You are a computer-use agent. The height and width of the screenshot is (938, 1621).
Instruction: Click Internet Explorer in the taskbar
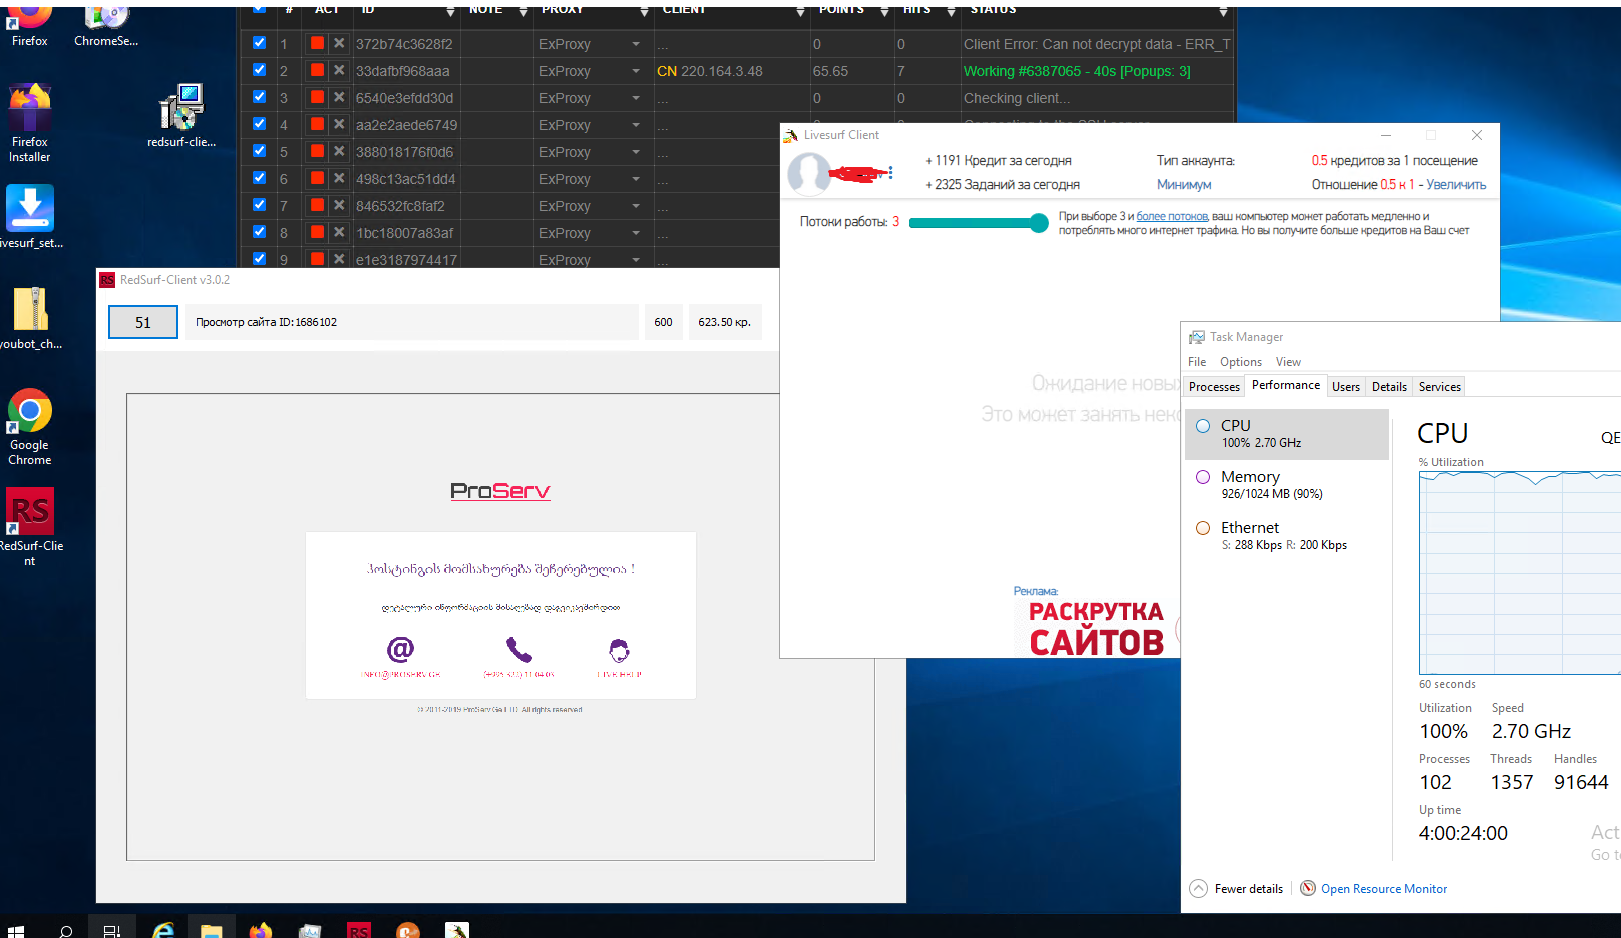pyautogui.click(x=163, y=930)
